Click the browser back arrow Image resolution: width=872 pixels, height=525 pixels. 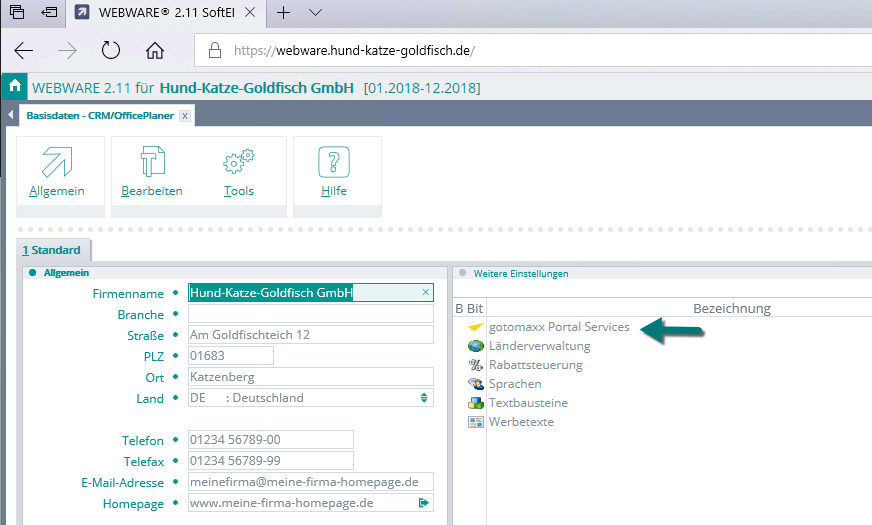[24, 50]
